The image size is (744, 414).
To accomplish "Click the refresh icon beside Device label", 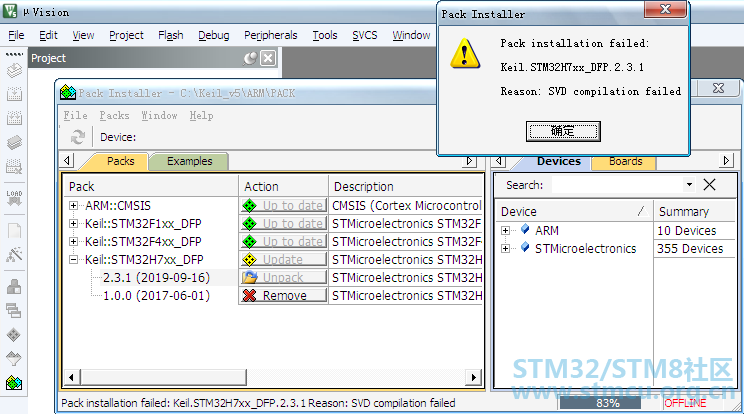I will click(x=77, y=137).
